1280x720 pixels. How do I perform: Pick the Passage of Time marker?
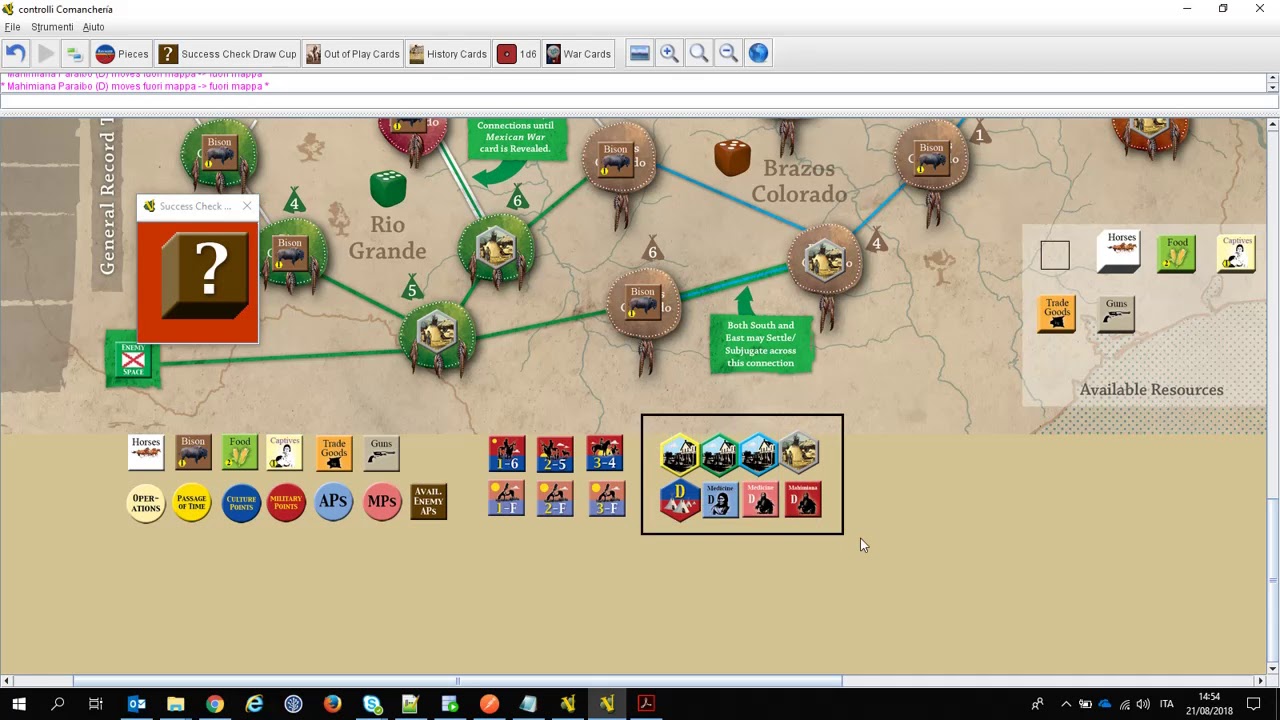[x=192, y=502]
